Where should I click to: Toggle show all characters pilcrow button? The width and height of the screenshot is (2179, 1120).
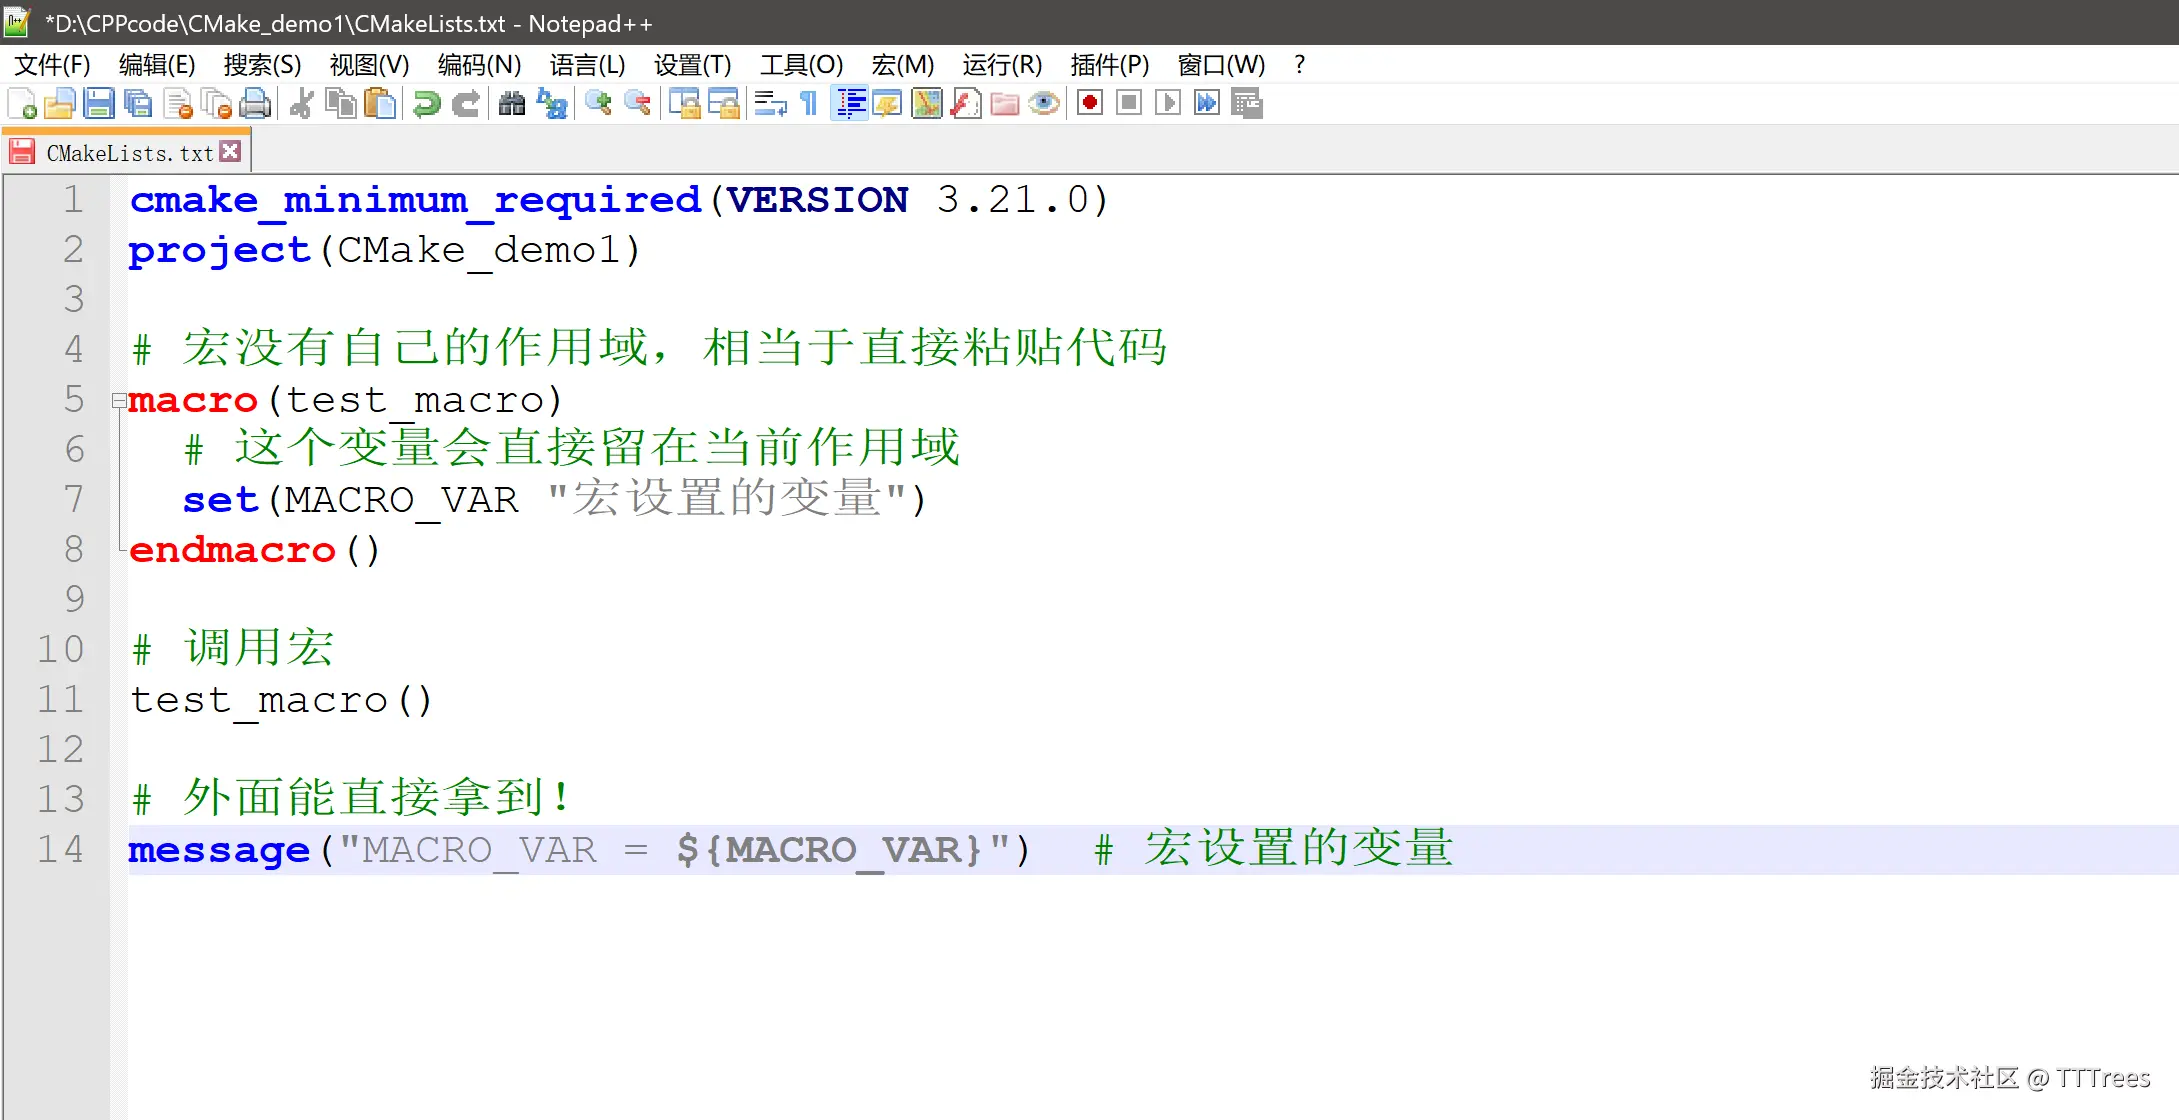tap(809, 103)
